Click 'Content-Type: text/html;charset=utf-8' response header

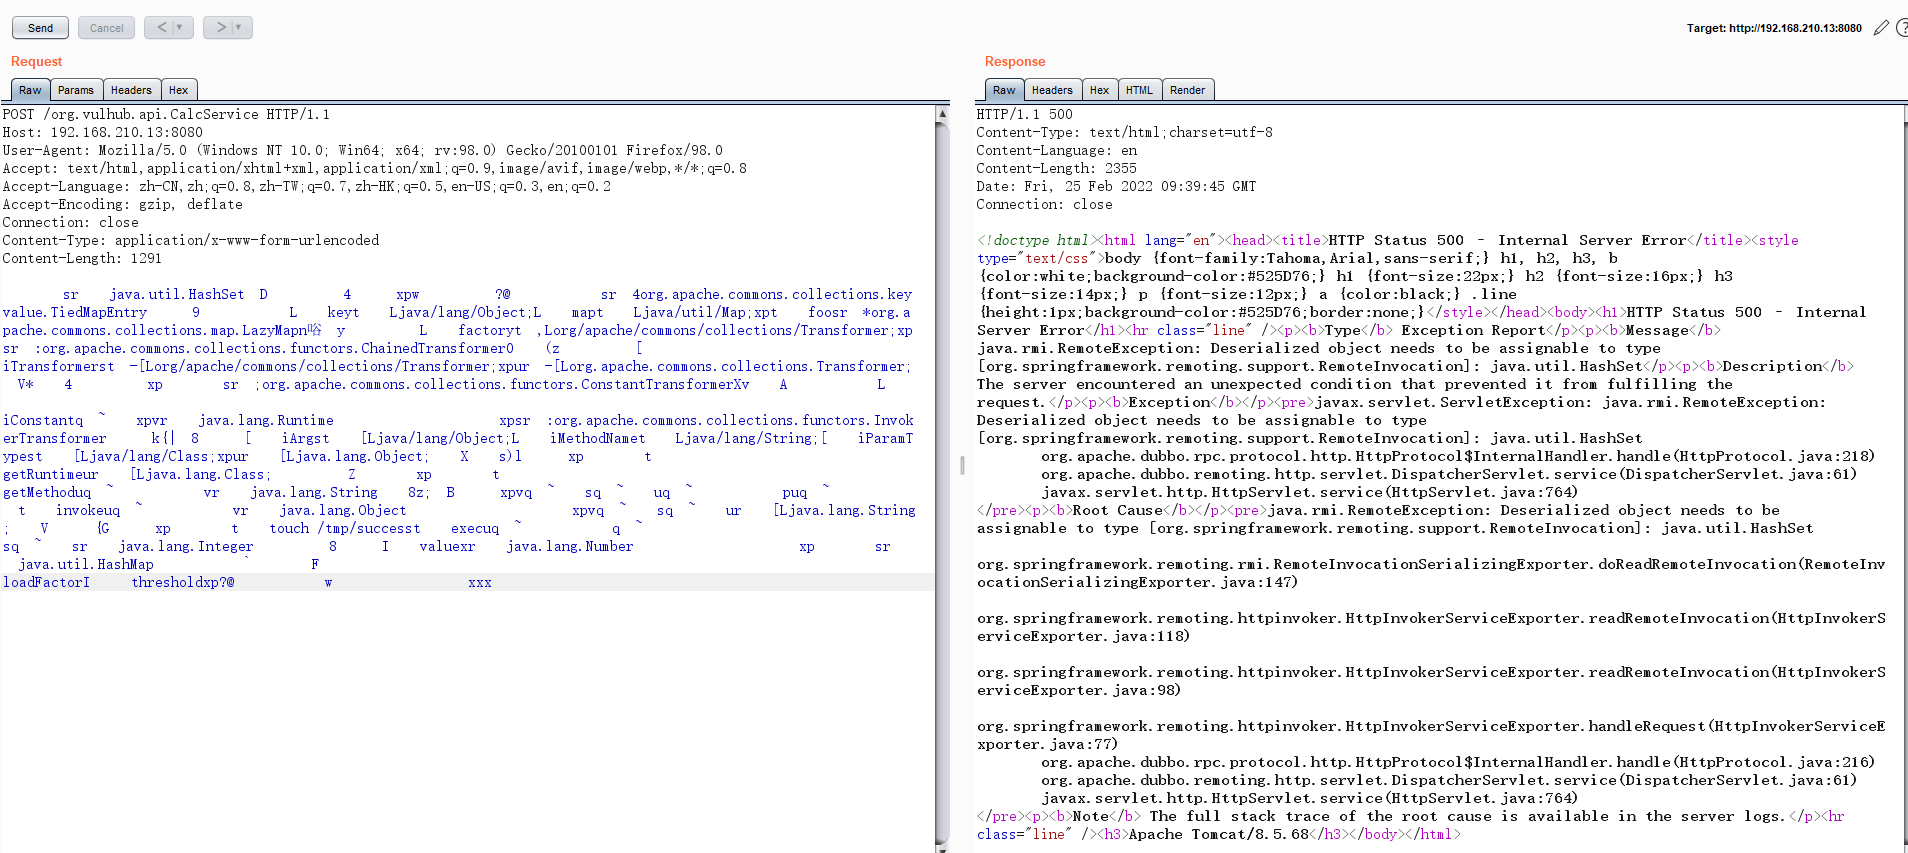(x=1124, y=132)
